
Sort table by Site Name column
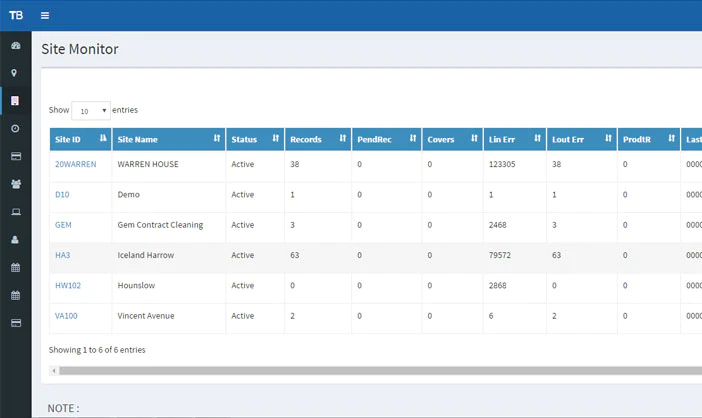[169, 139]
